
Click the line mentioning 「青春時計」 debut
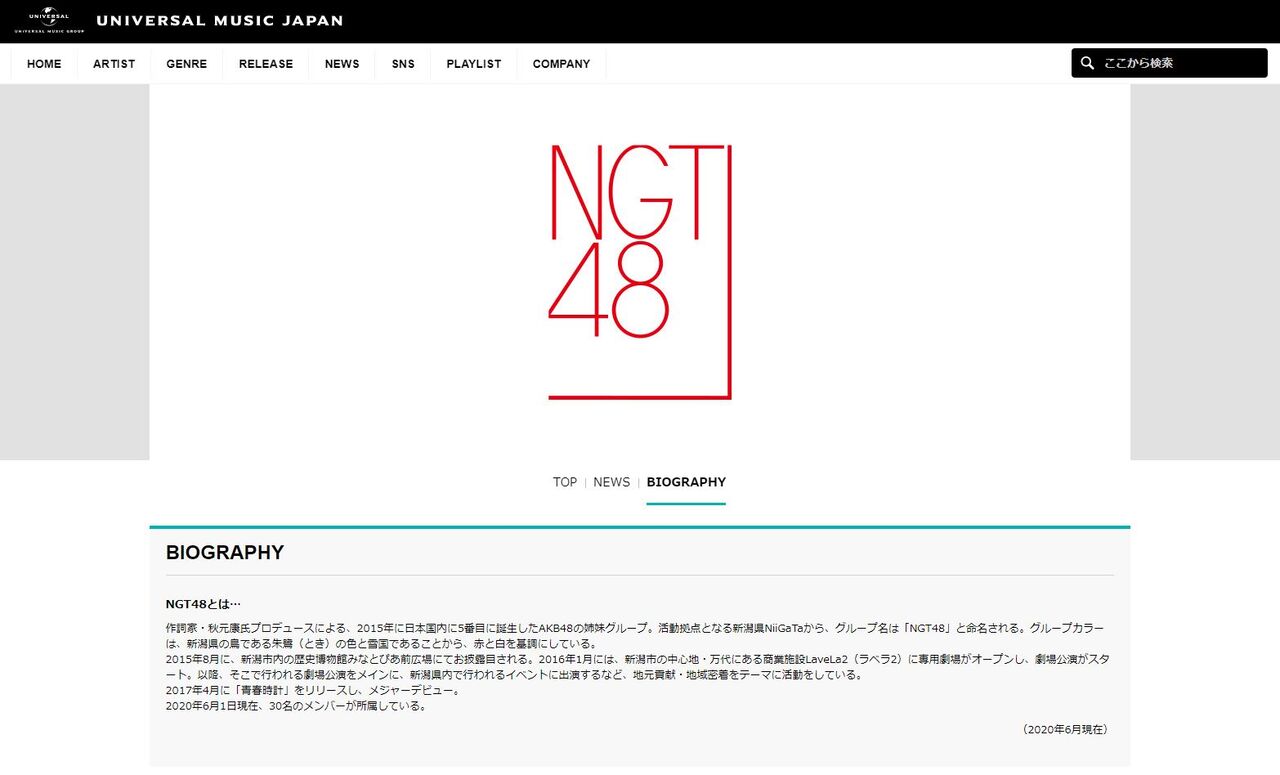(313, 691)
